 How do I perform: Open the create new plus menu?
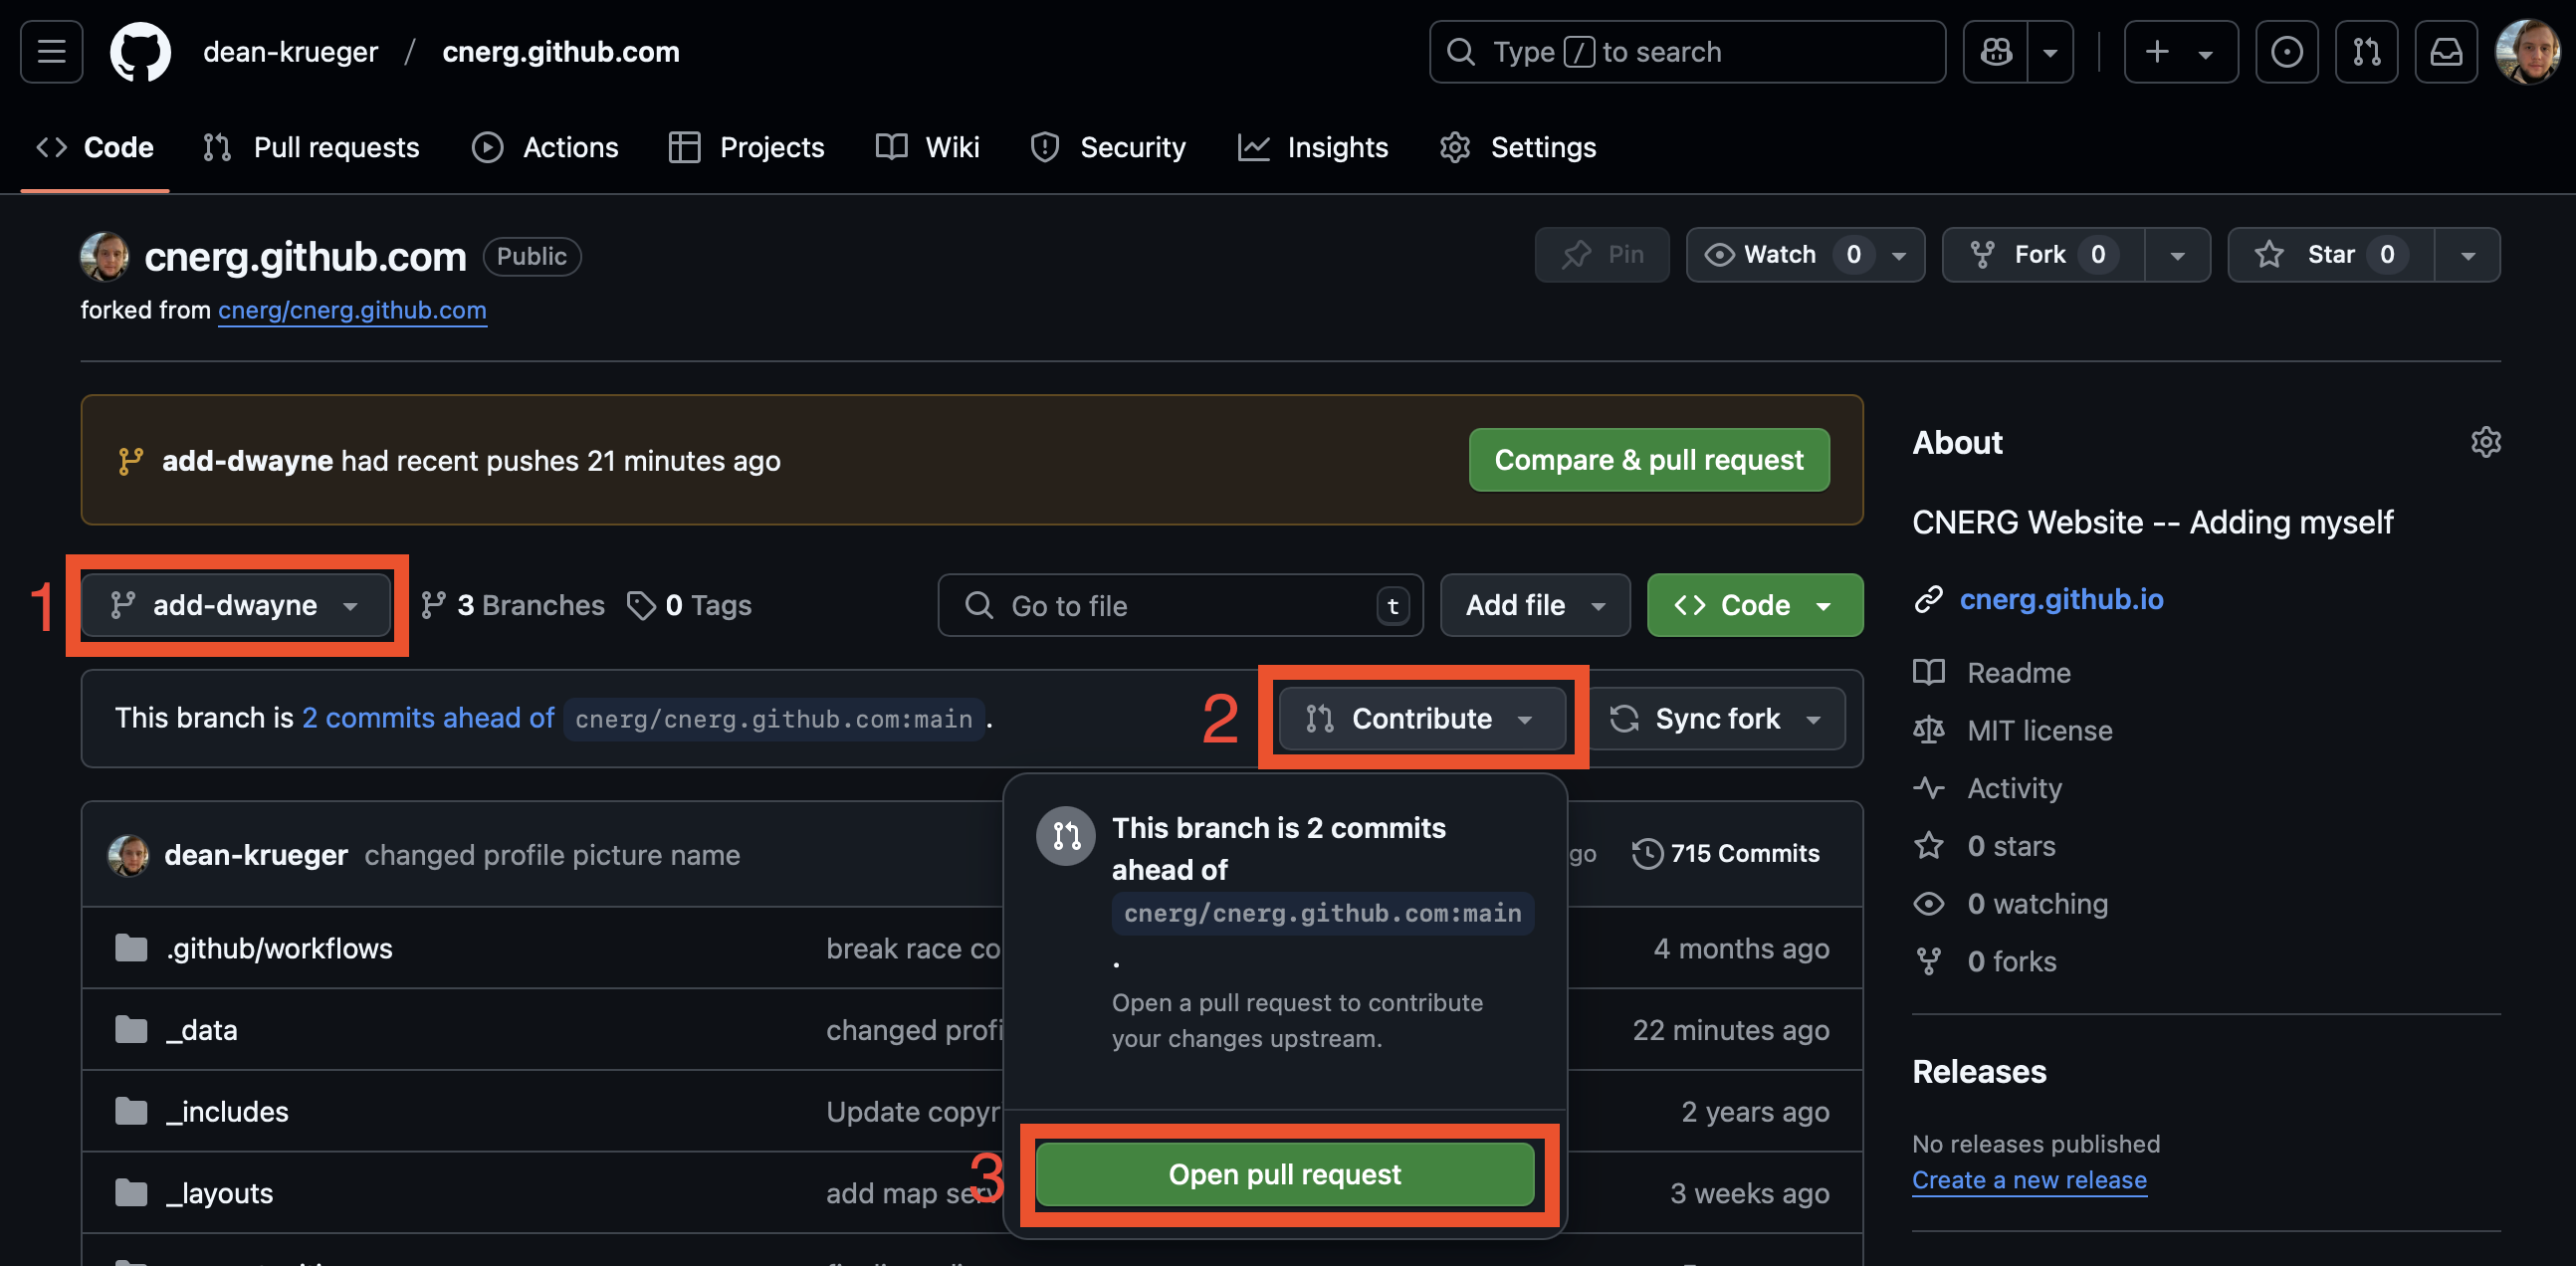pyautogui.click(x=2180, y=51)
